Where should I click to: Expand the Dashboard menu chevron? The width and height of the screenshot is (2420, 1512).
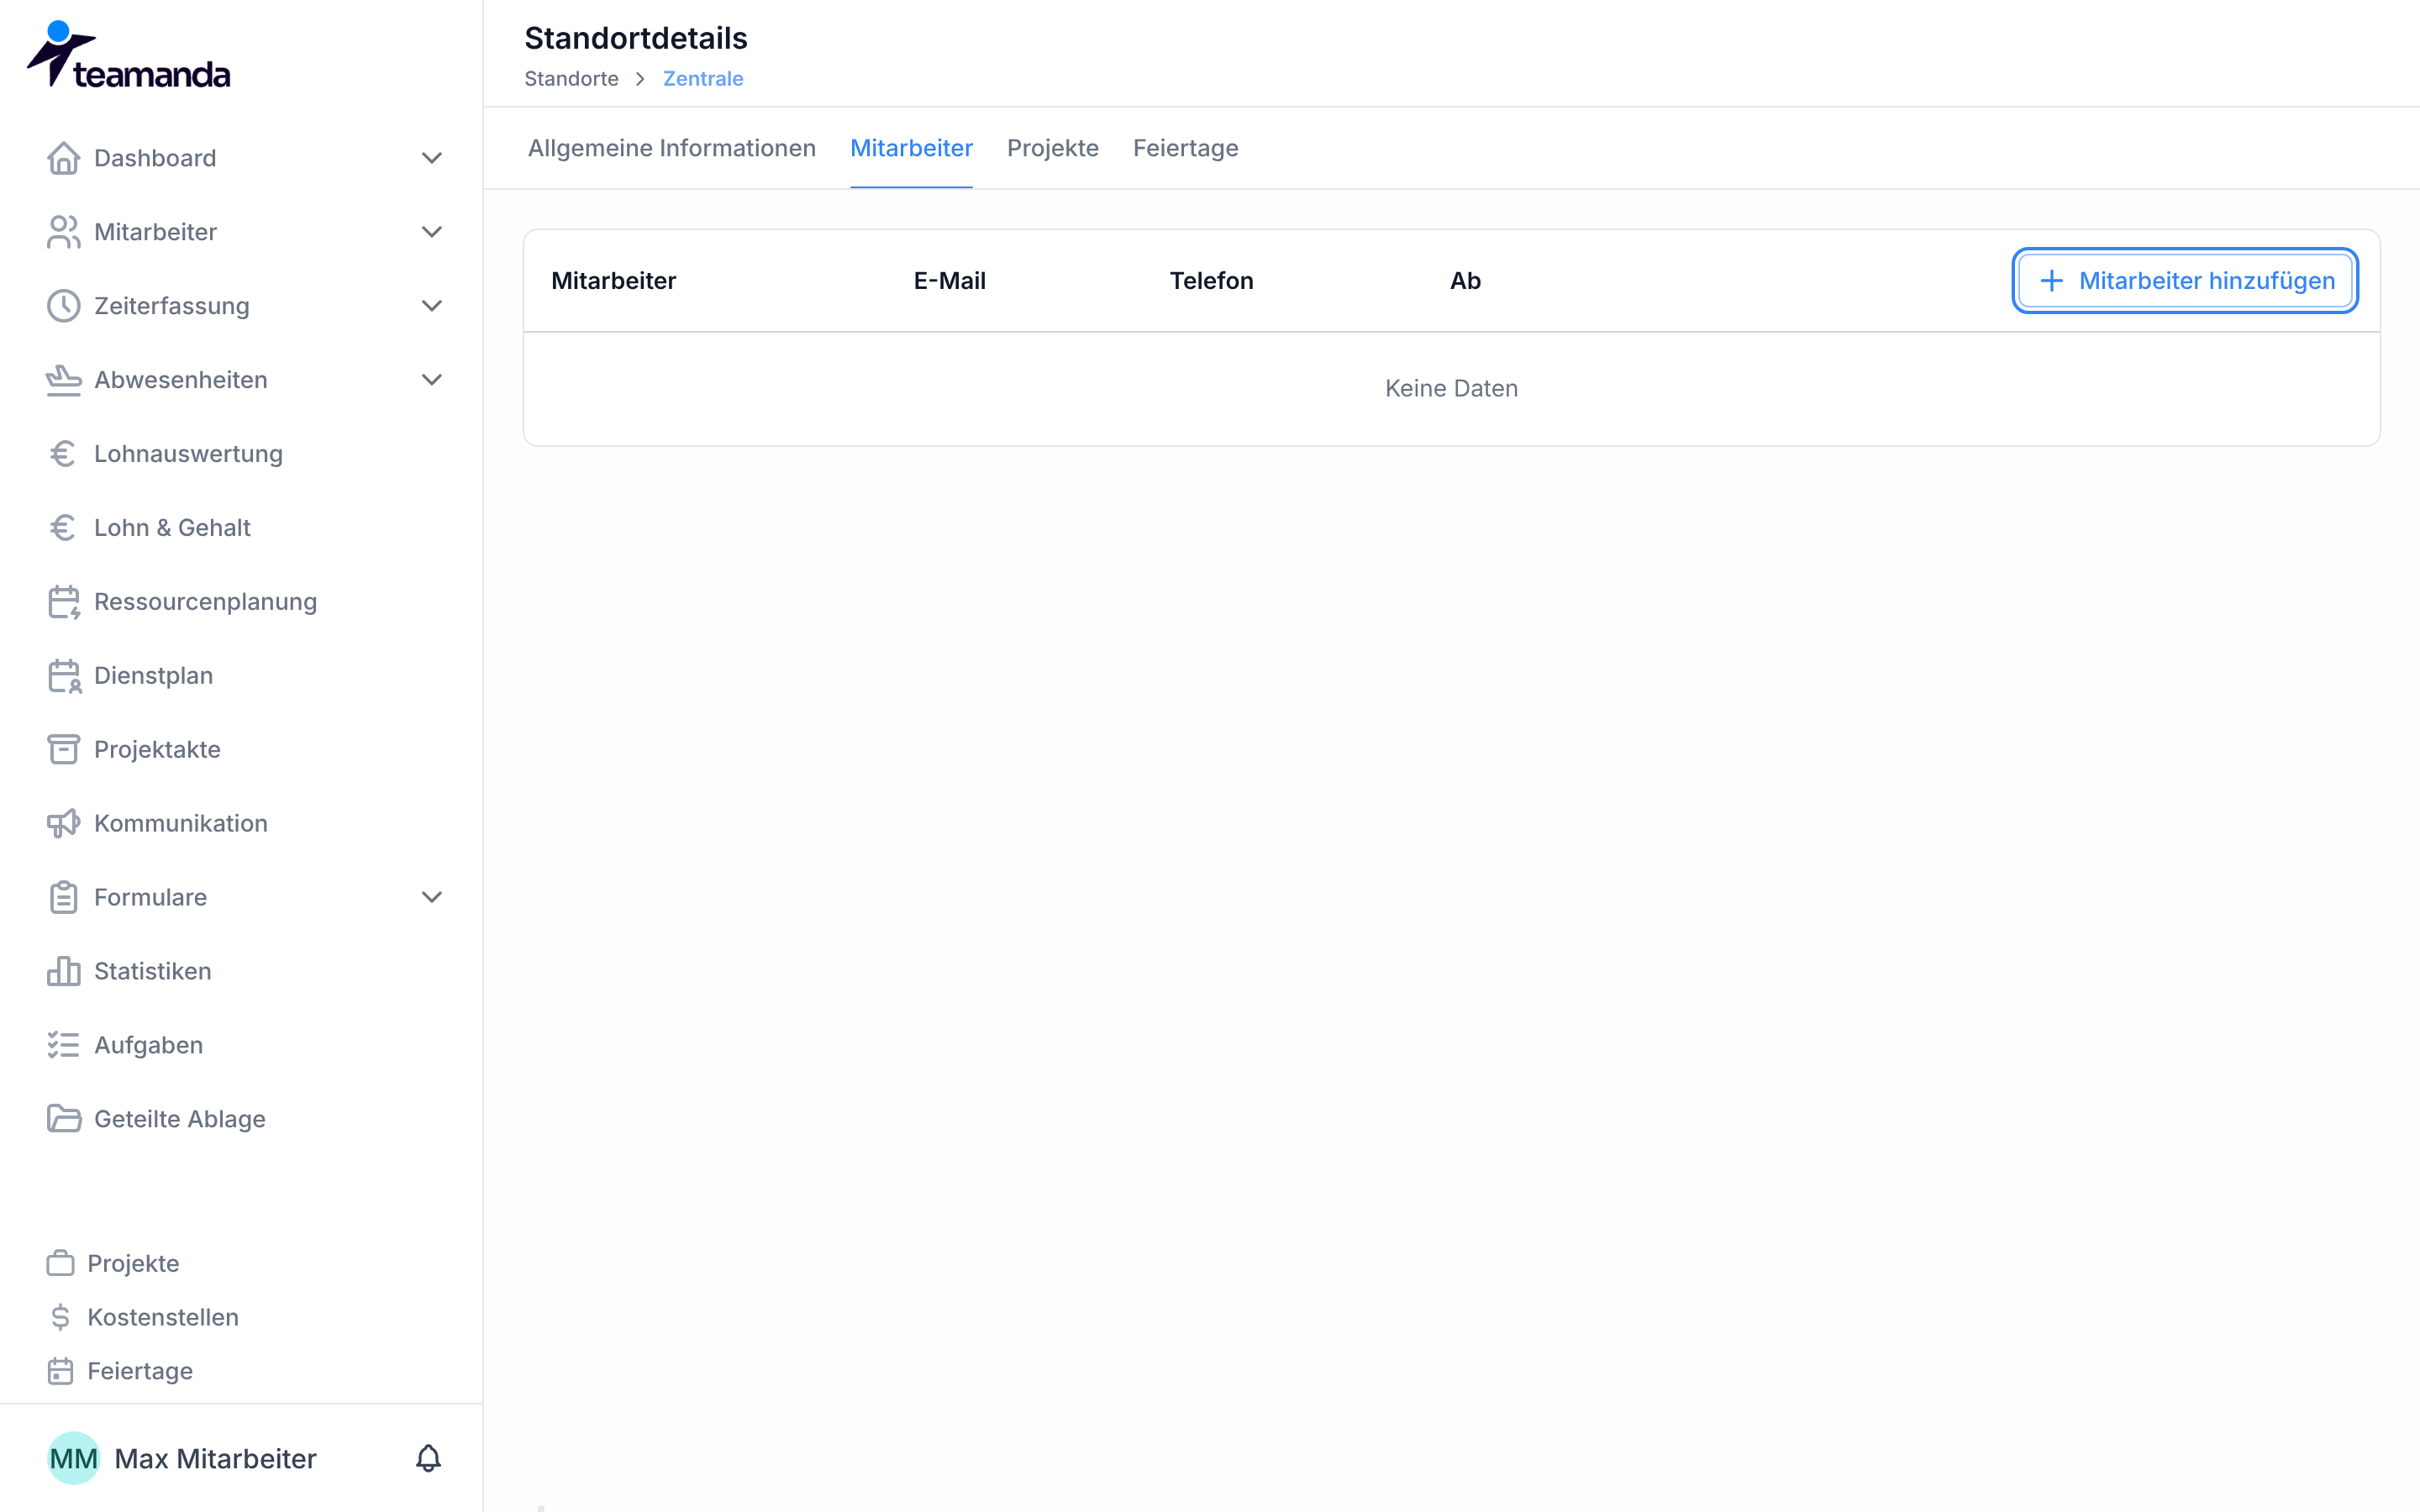point(432,158)
